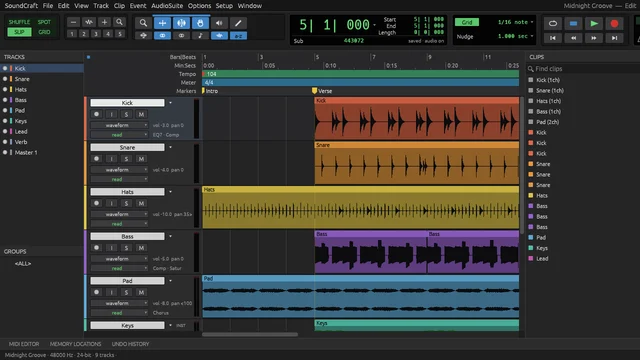Enable Shuffle edit mode

click(x=19, y=22)
